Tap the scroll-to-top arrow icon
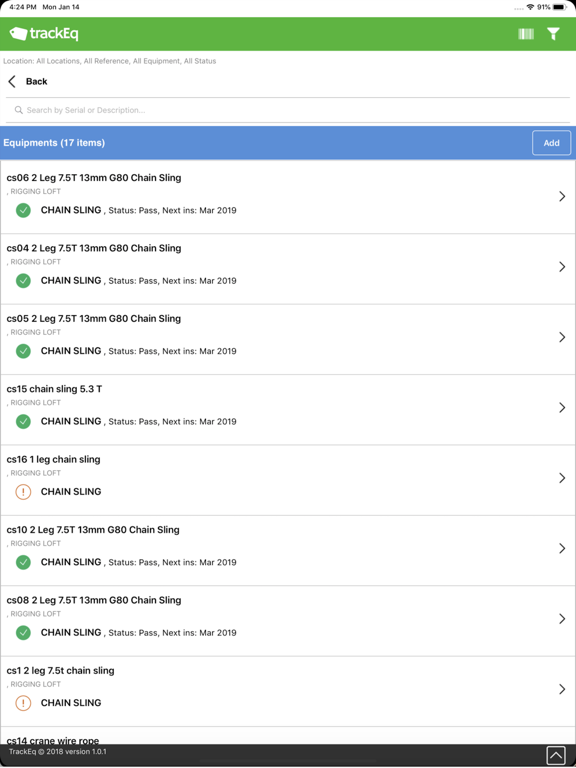This screenshot has width=576, height=768. click(555, 755)
